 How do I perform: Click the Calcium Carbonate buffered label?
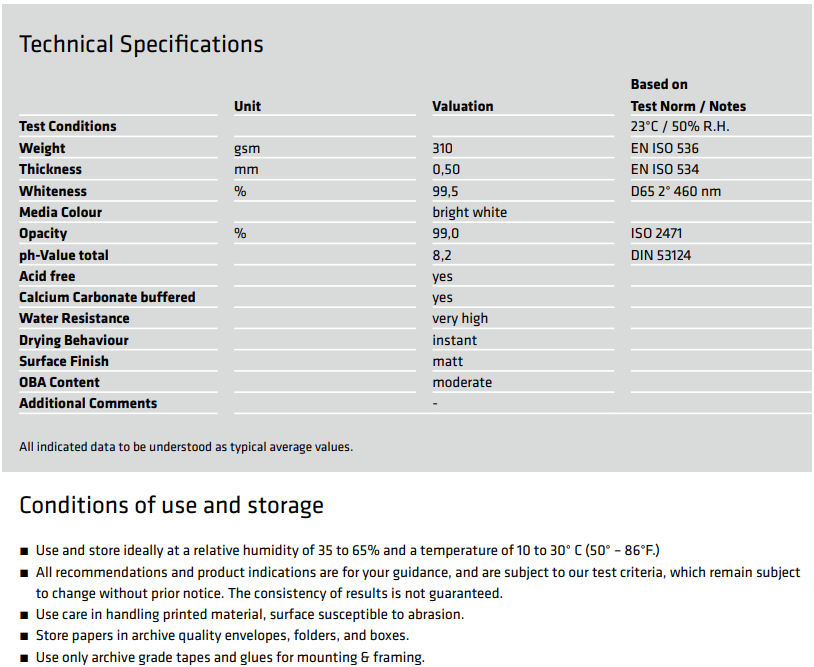107,297
